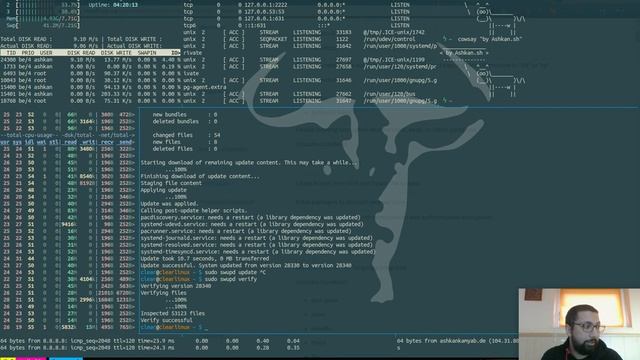The width and height of the screenshot is (640, 360).
Task: Select iotop row with TID 15401
Action: [90, 94]
